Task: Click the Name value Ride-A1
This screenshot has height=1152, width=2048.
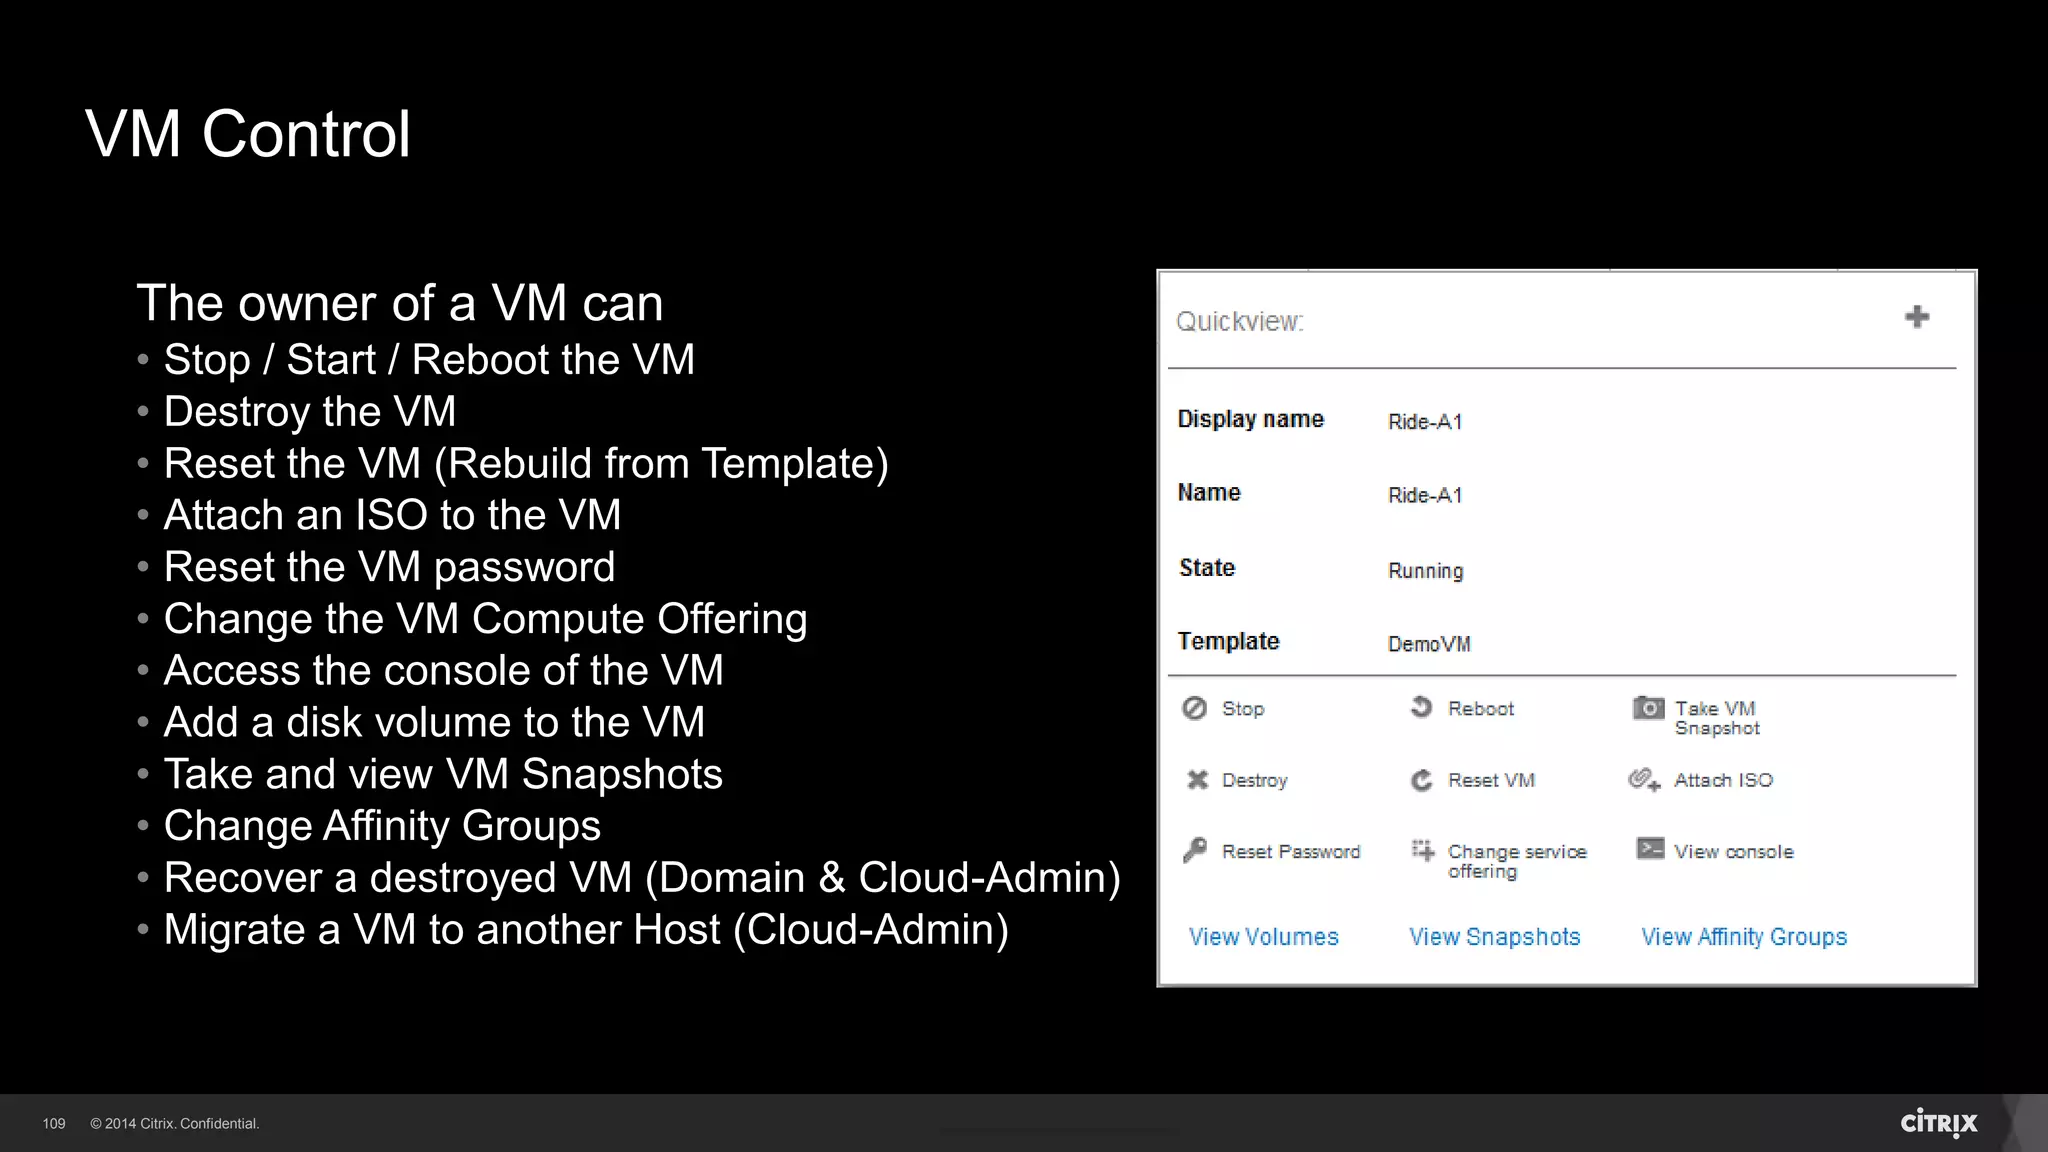Action: point(1425,495)
